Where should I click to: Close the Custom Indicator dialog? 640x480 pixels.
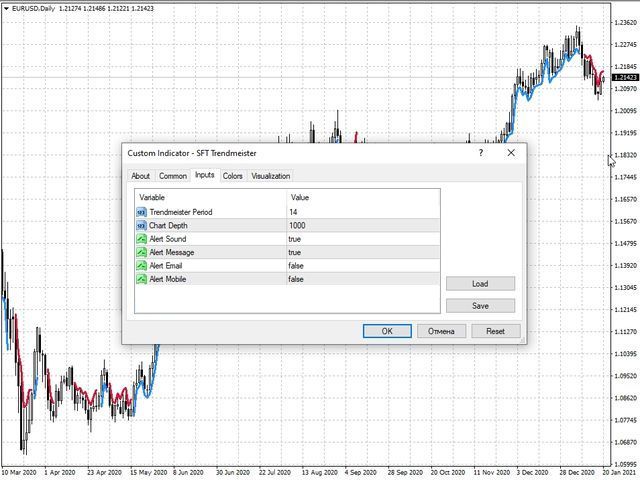pyautogui.click(x=511, y=153)
